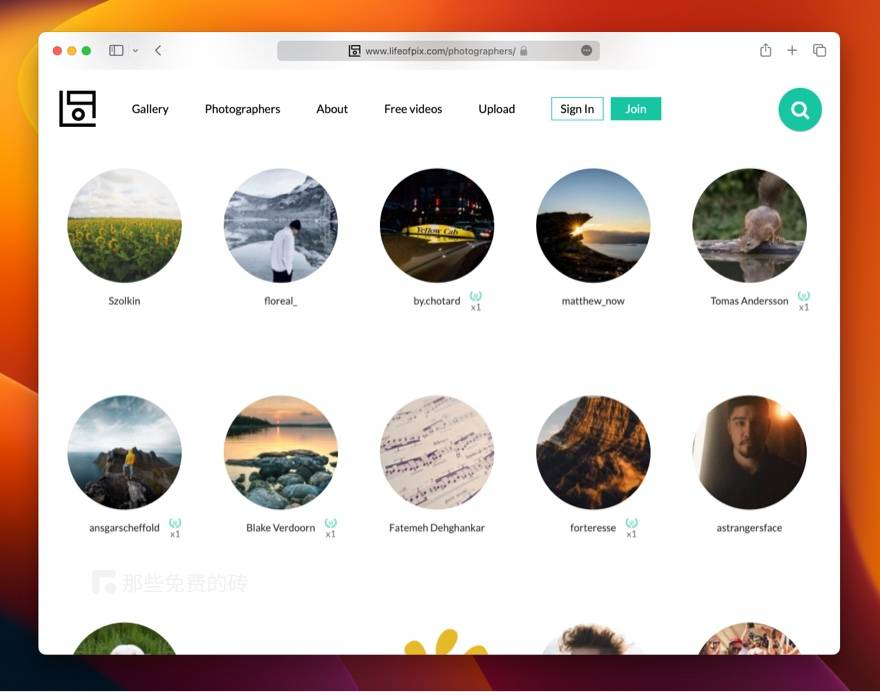Open forteresse's mountain cliff avatar
This screenshot has width=880, height=692.
click(x=593, y=452)
